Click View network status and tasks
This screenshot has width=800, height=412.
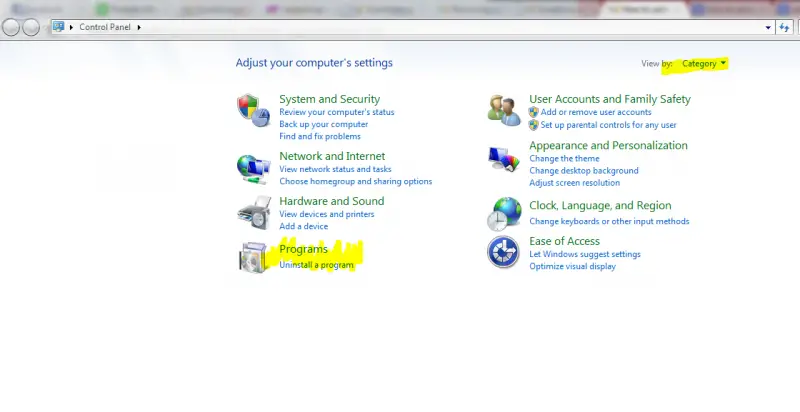coord(335,169)
